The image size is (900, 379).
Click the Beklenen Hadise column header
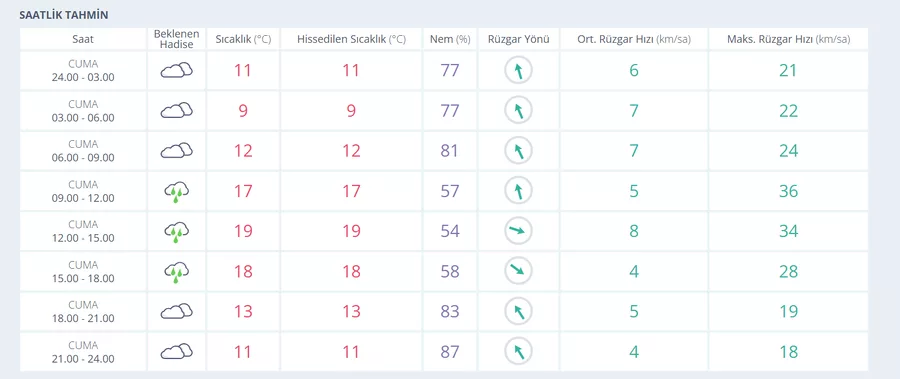[176, 39]
